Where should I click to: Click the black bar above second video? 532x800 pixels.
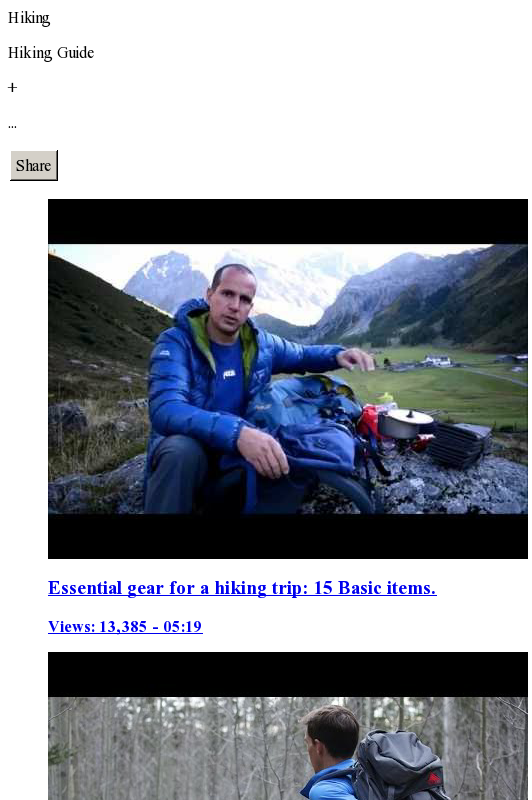(288, 674)
